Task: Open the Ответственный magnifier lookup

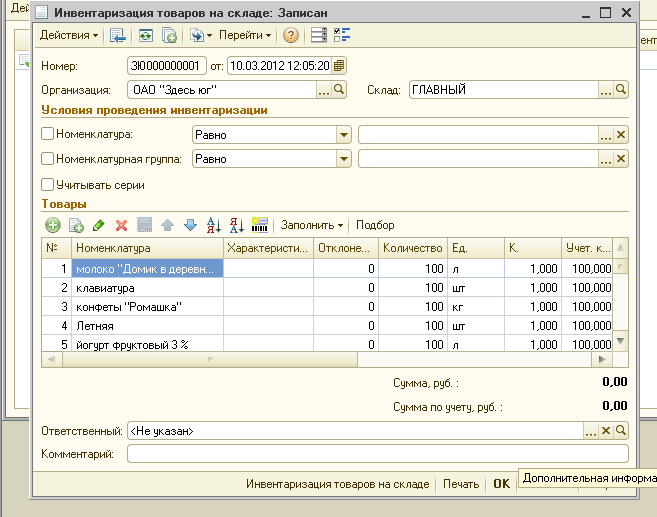Action: click(621, 431)
